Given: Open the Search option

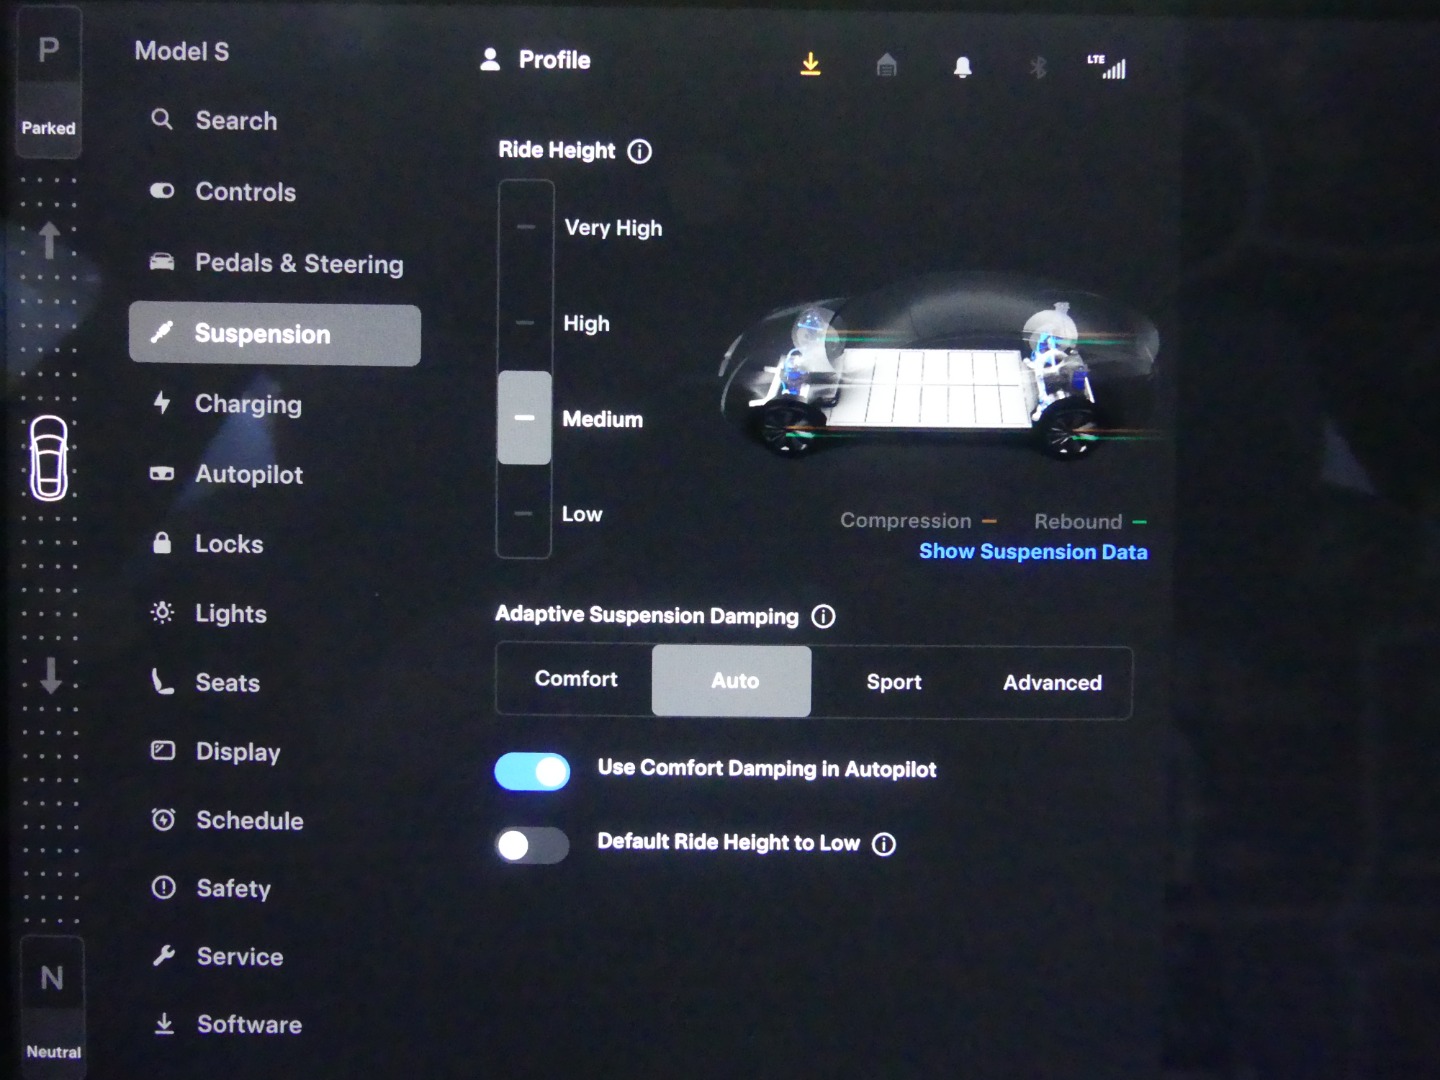Looking at the screenshot, I should click(x=235, y=121).
